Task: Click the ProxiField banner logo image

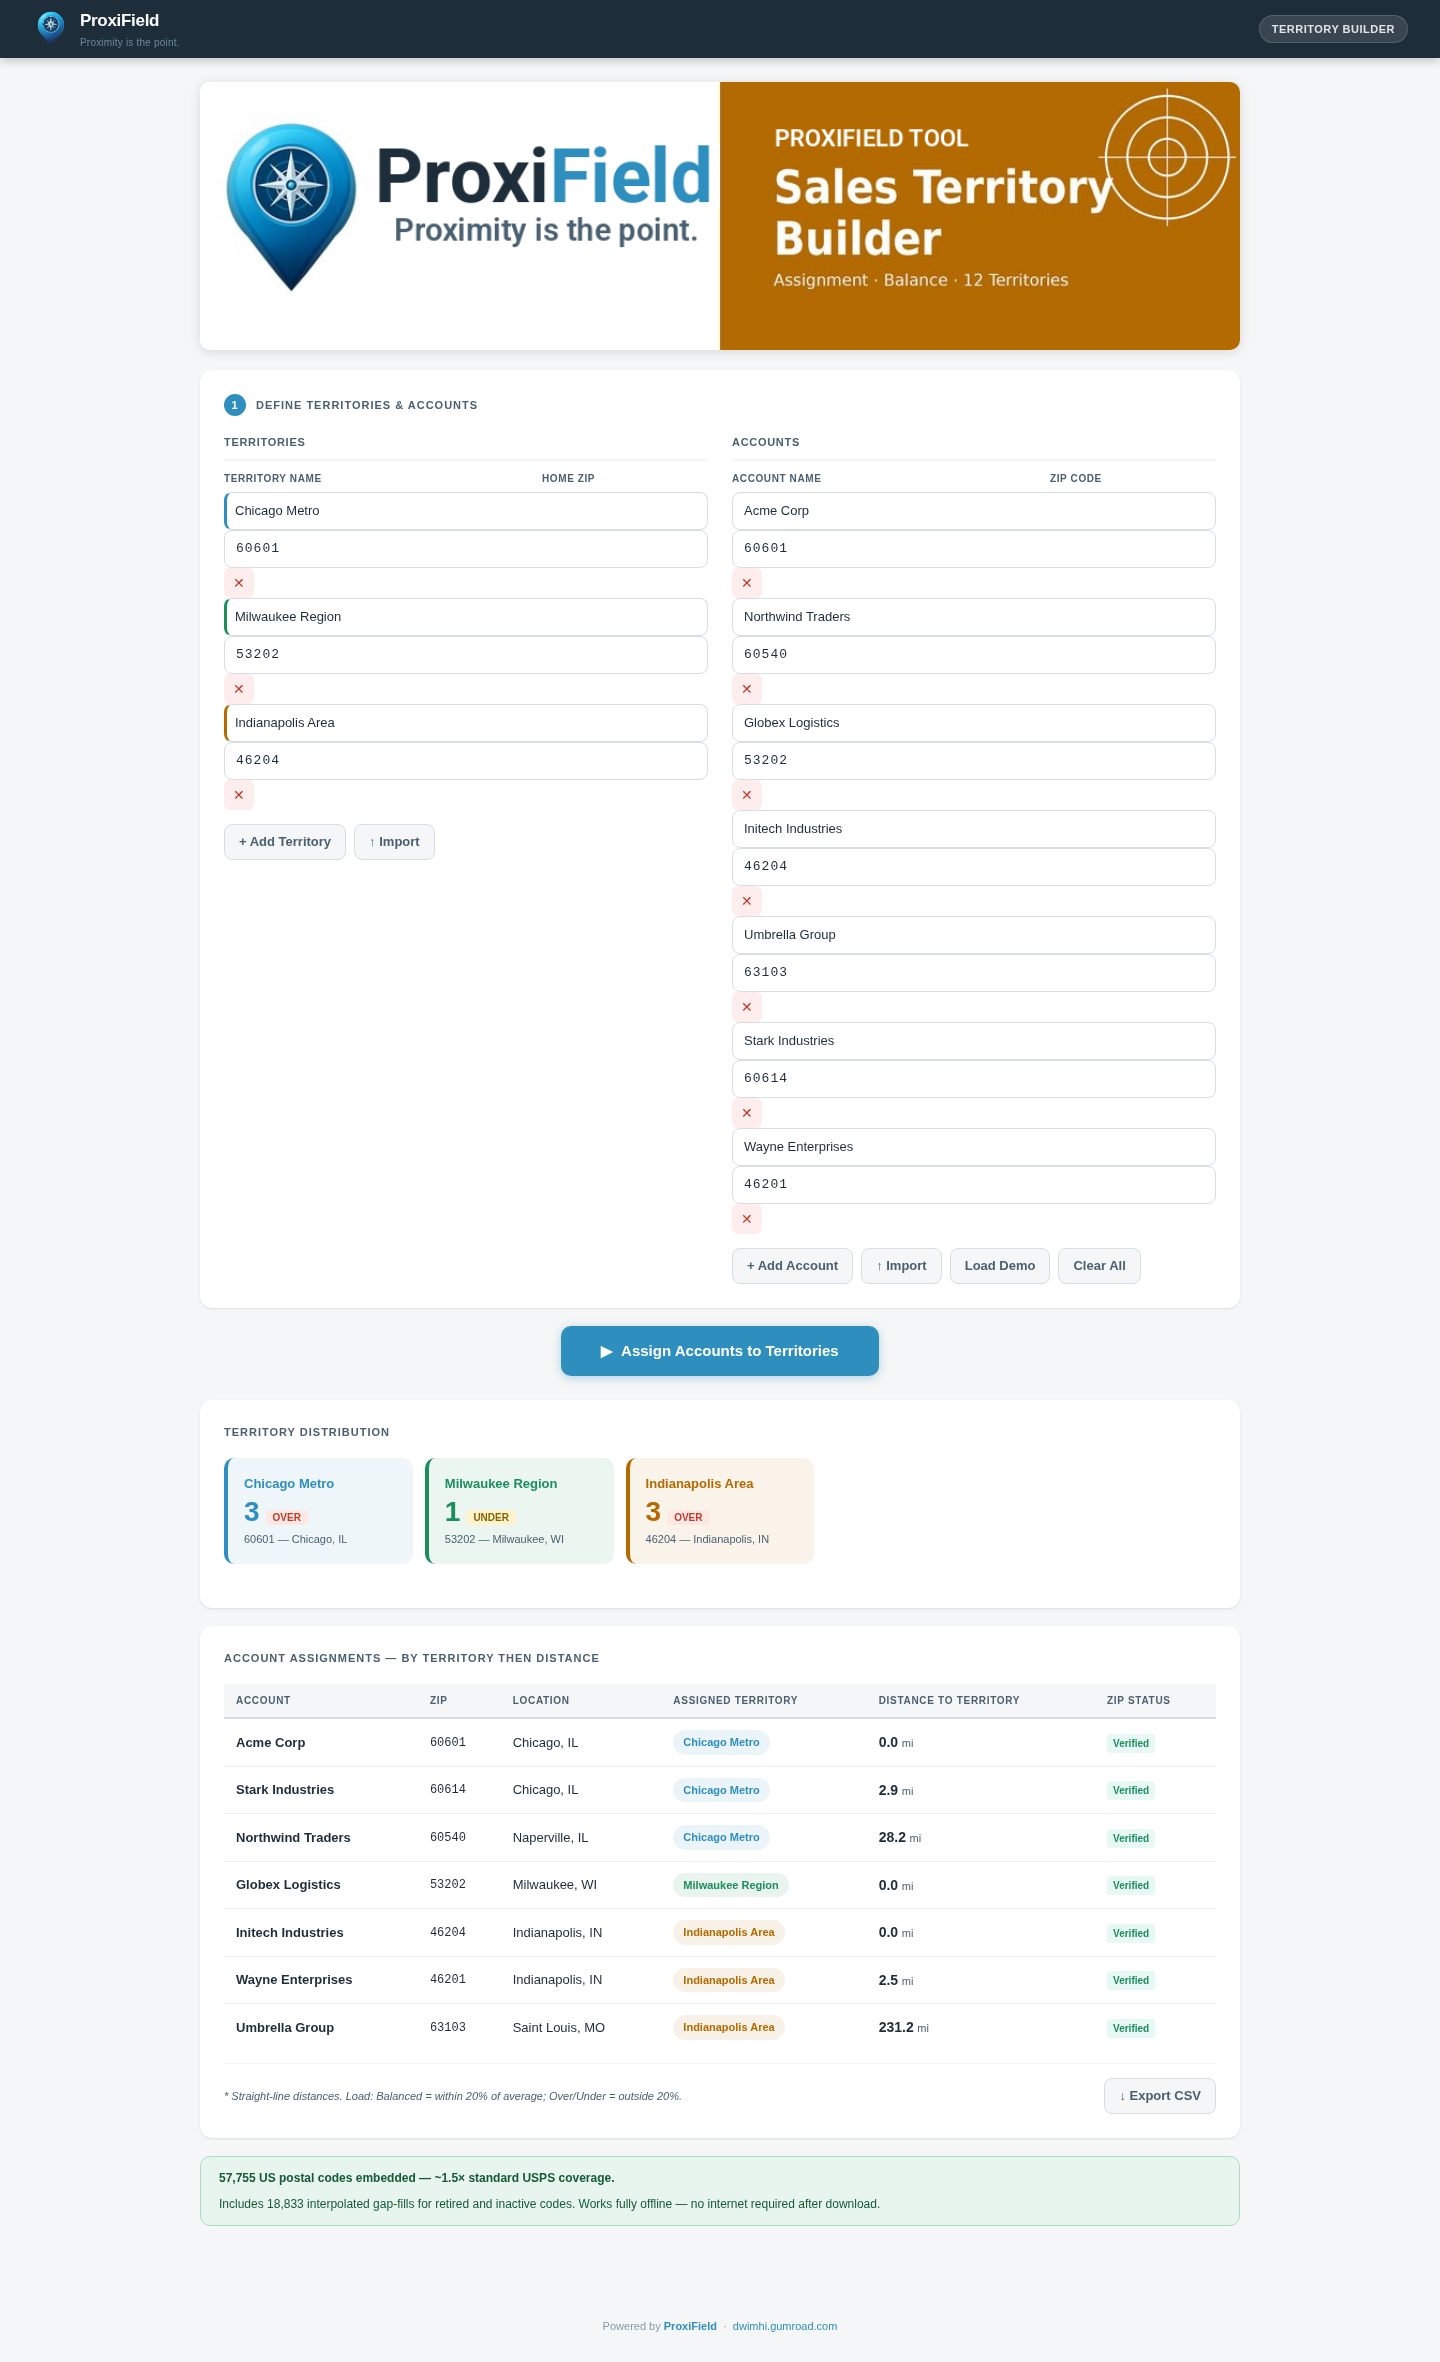Action: click(x=460, y=216)
